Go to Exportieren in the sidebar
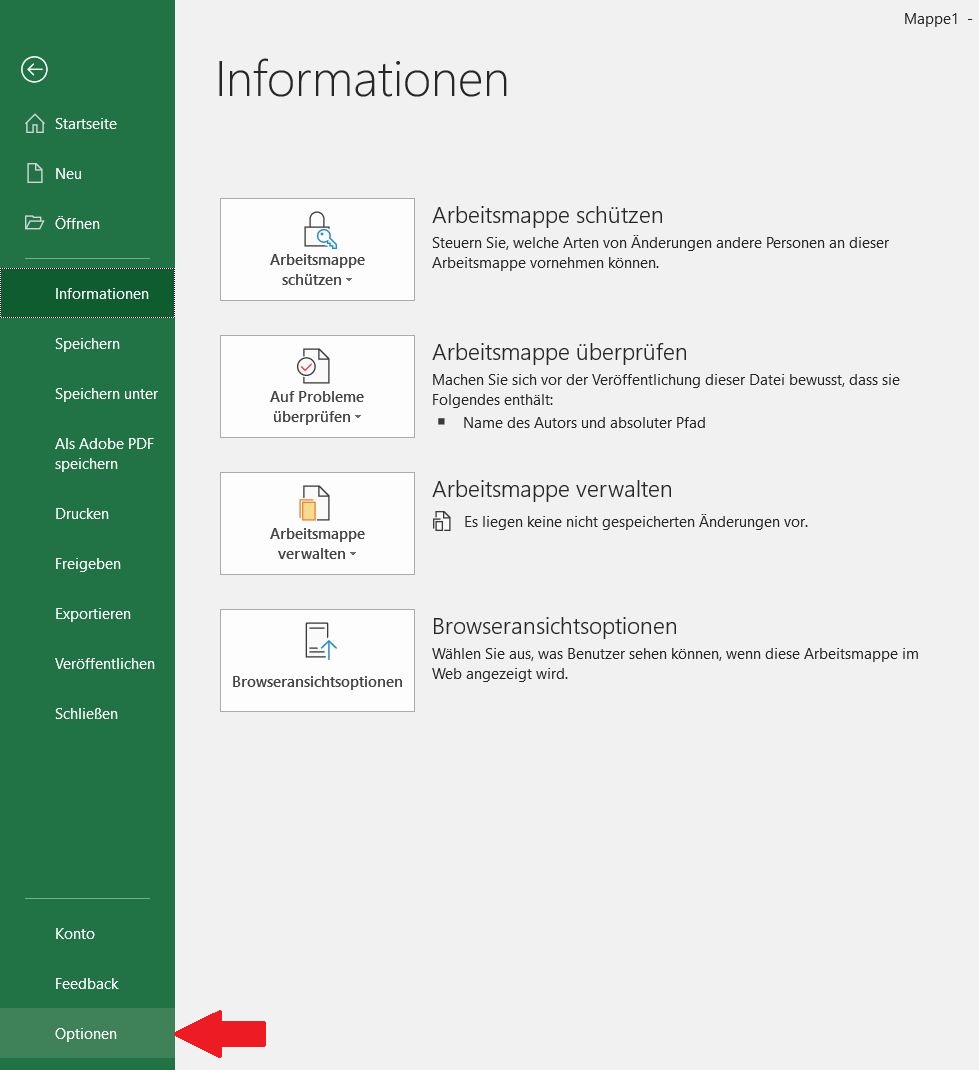The height and width of the screenshot is (1070, 979). pos(93,614)
